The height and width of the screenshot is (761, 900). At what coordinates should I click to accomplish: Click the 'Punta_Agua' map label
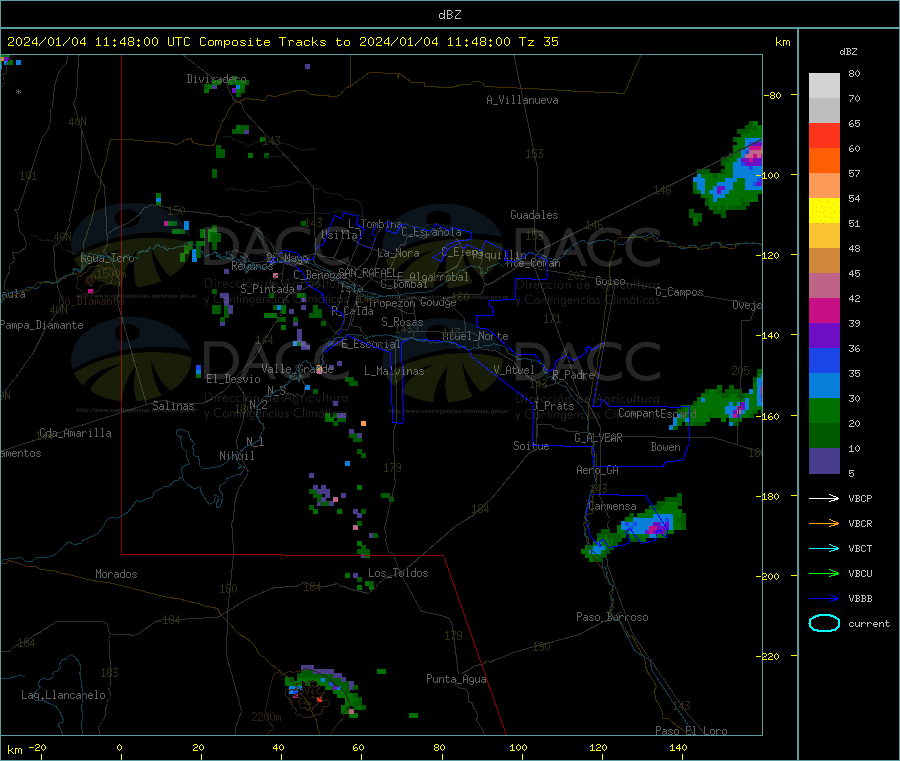456,680
